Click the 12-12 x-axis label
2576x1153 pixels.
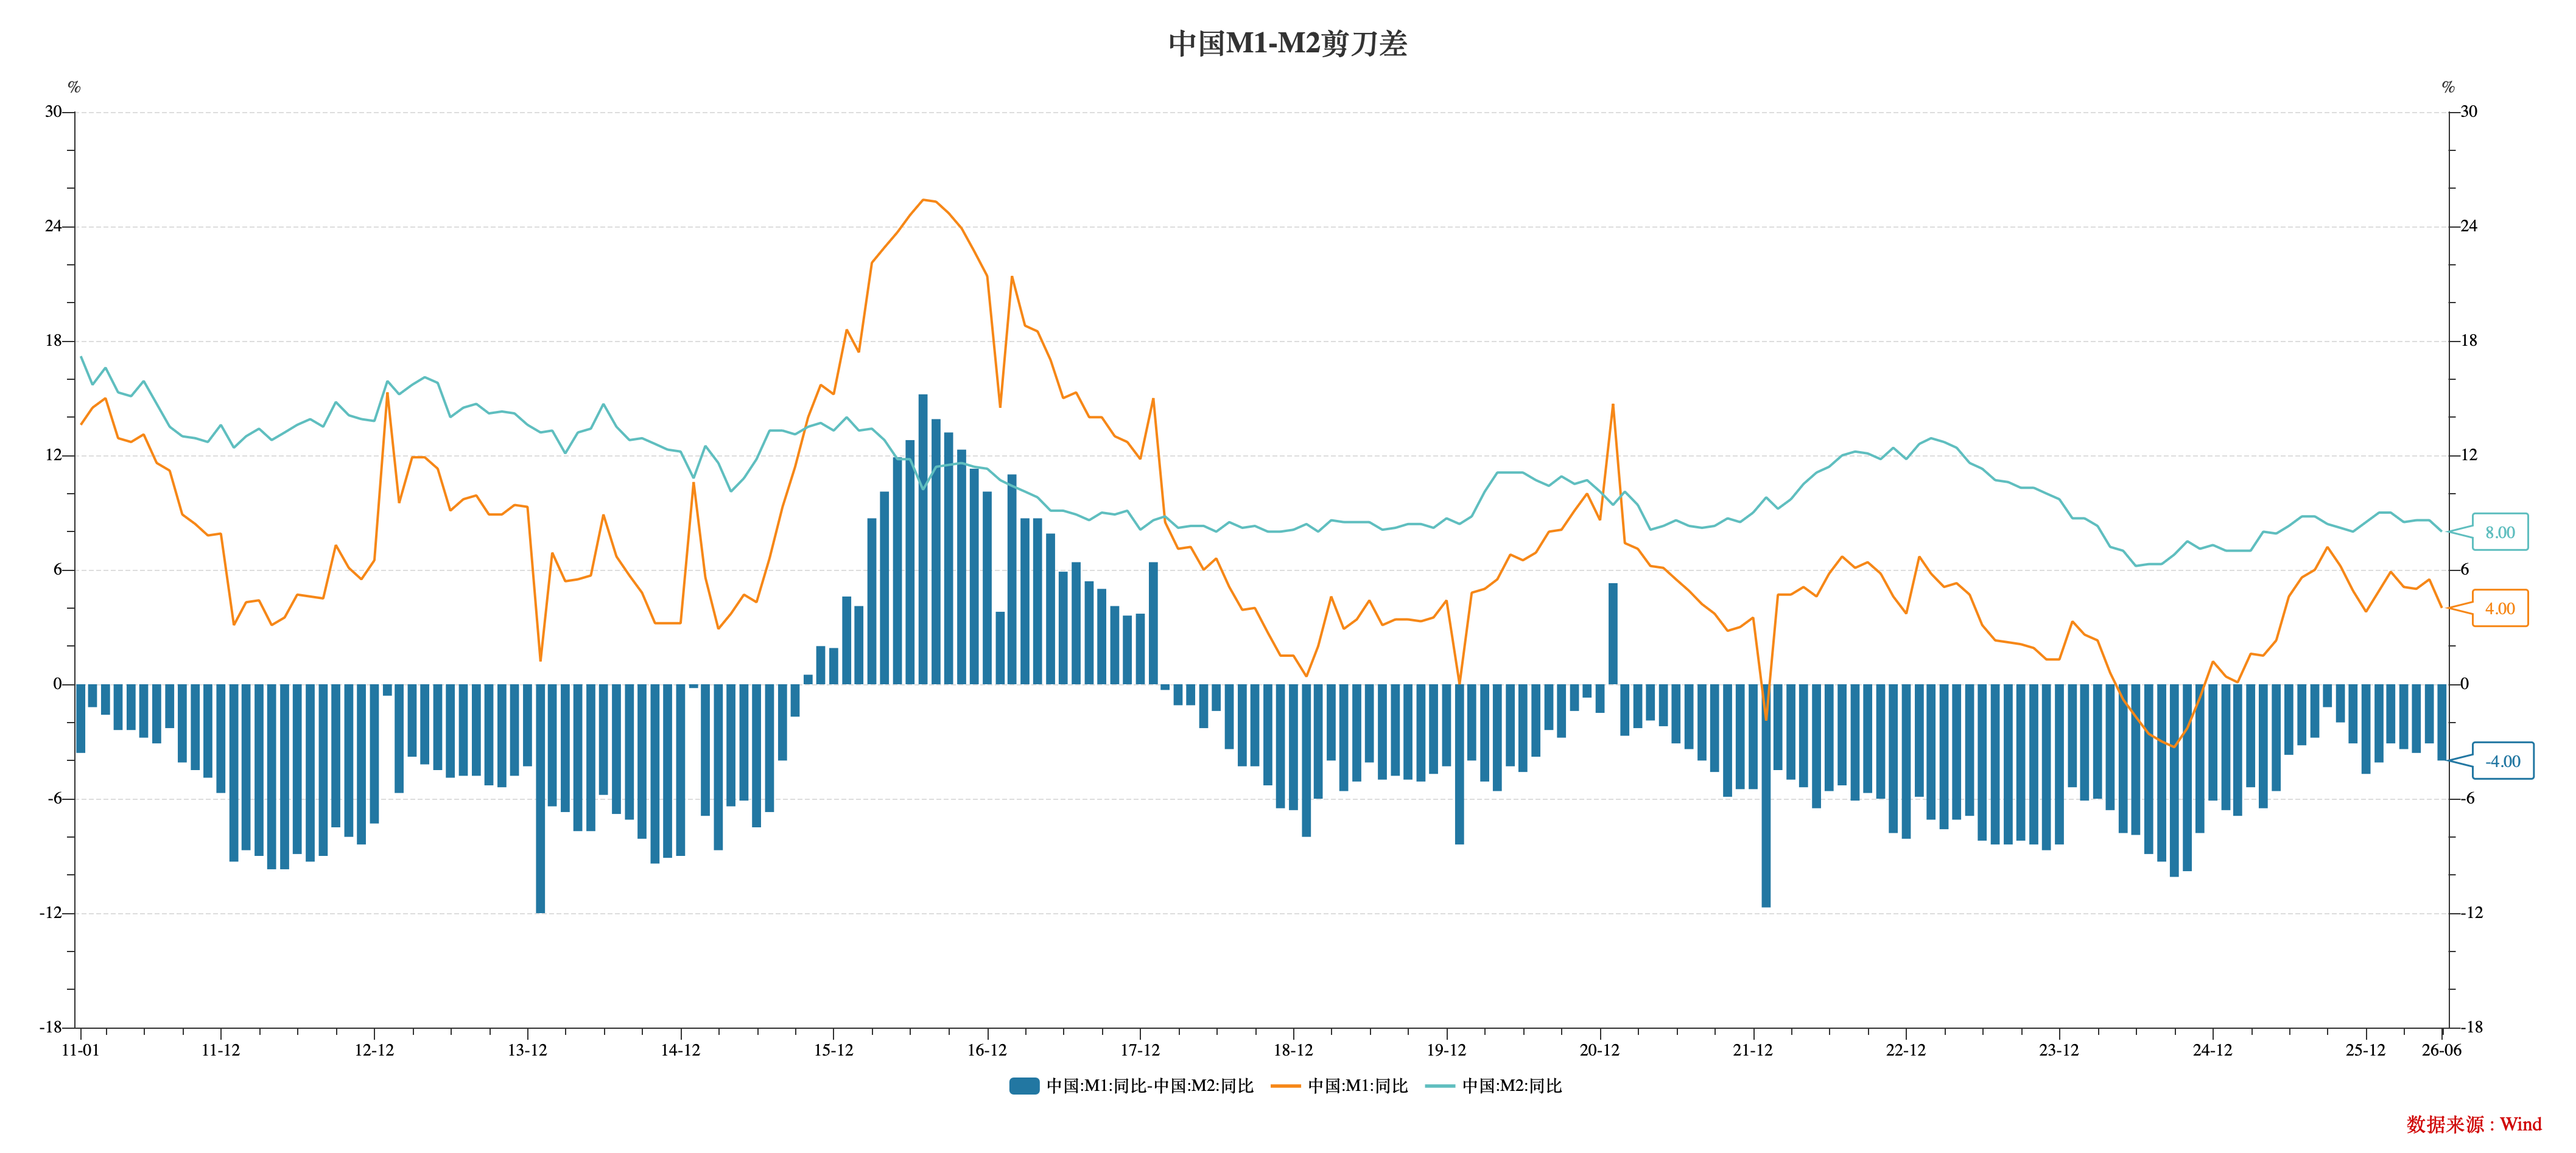tap(374, 1050)
